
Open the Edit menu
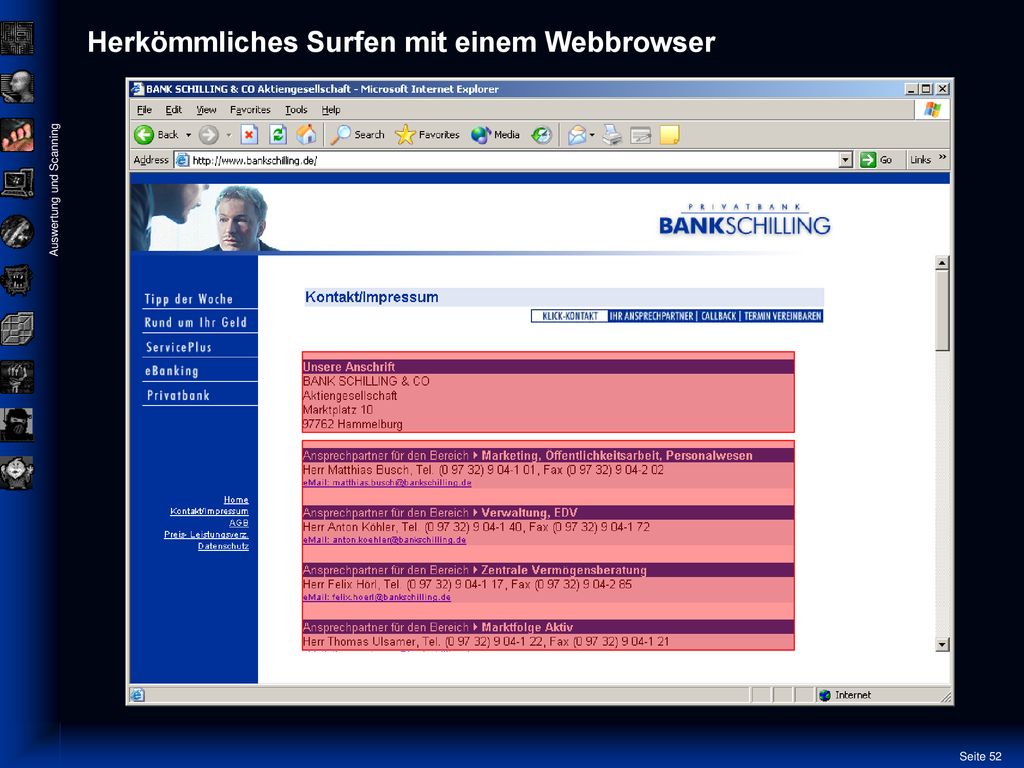click(x=173, y=110)
